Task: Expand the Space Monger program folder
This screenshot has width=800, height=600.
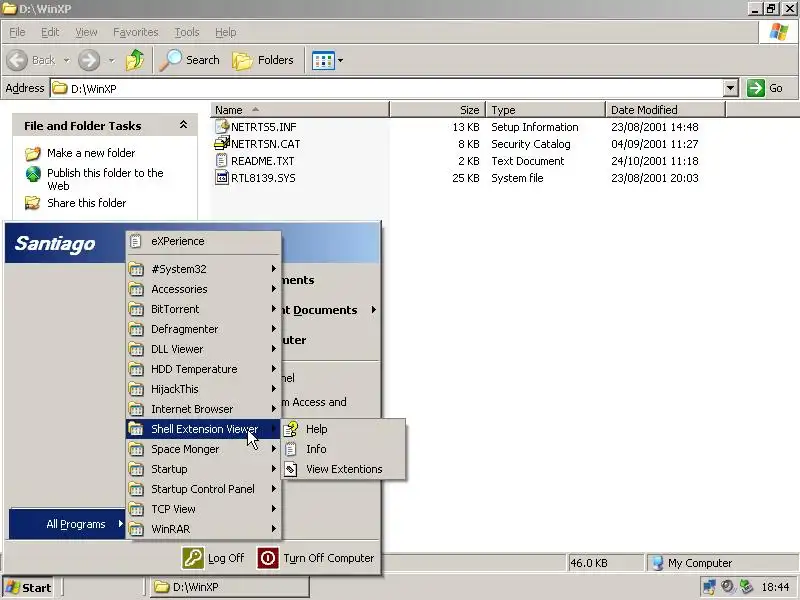Action: pyautogui.click(x=204, y=449)
